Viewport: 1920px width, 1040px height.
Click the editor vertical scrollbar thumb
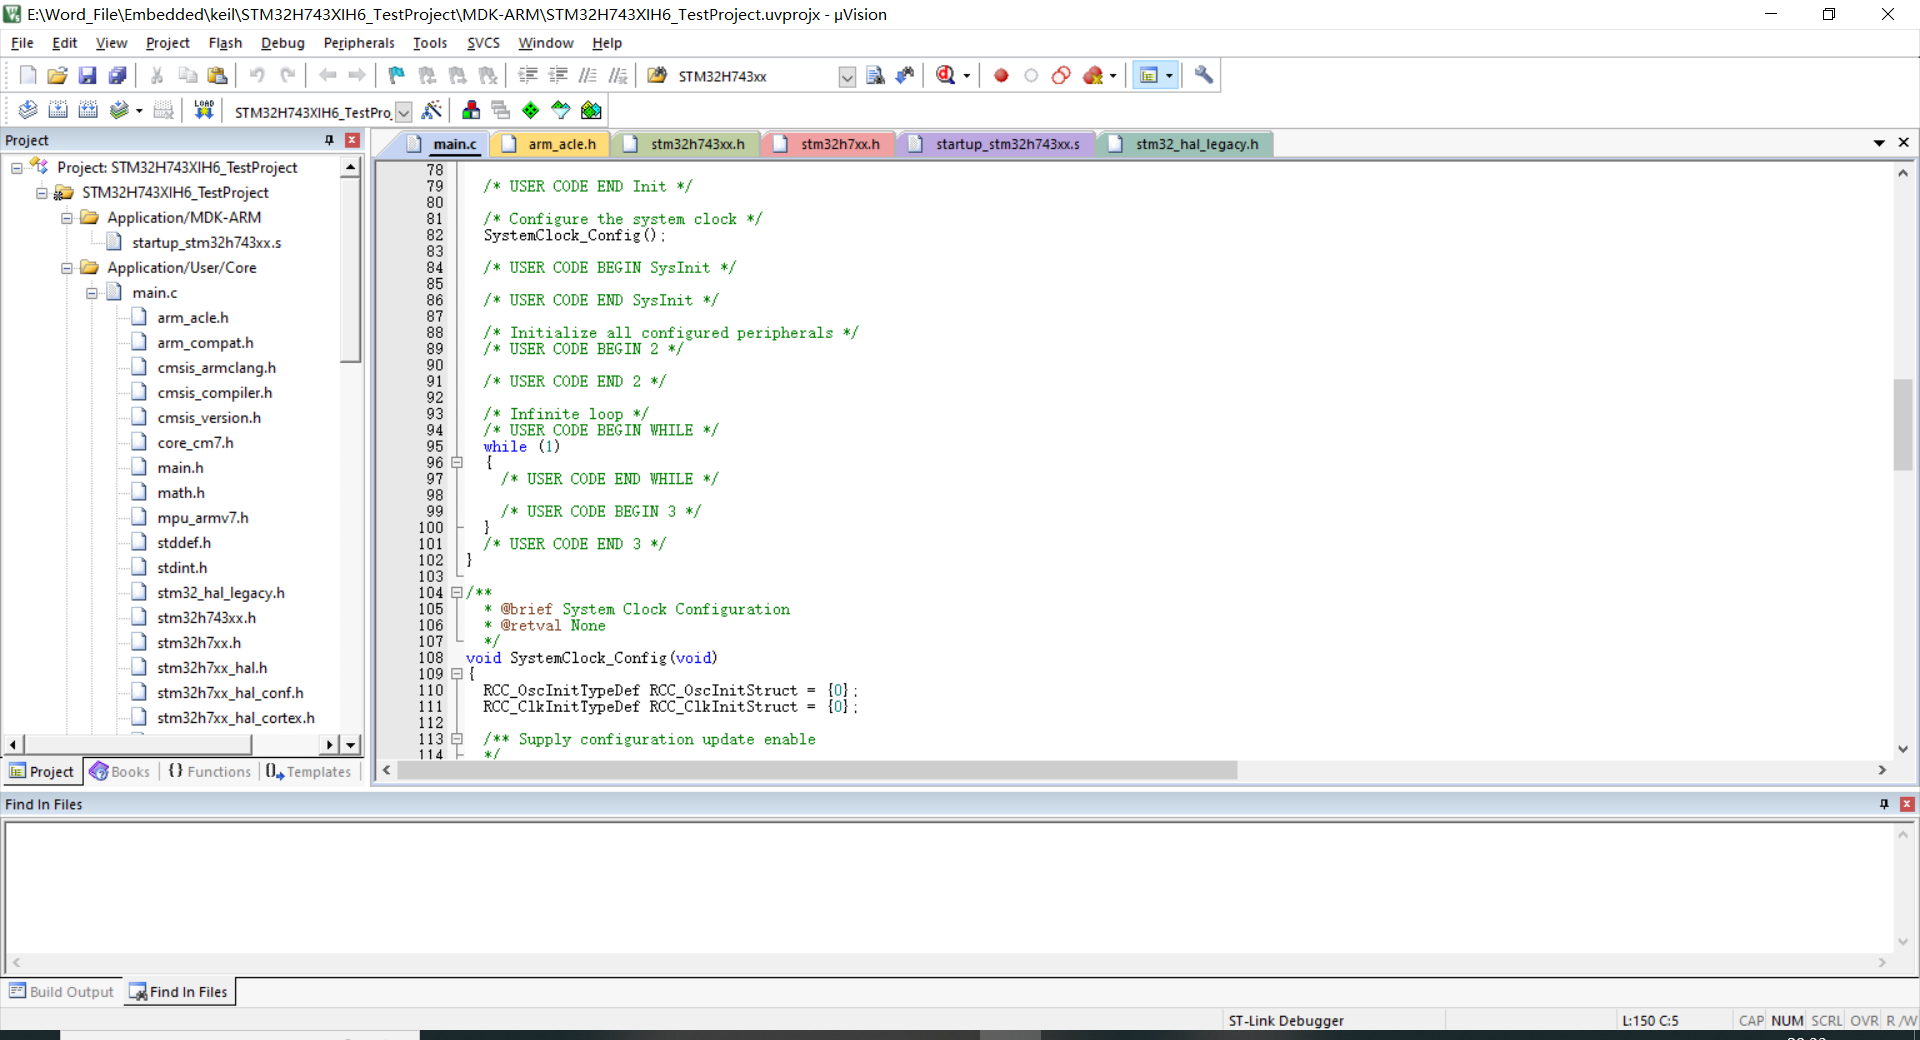pyautogui.click(x=1902, y=424)
